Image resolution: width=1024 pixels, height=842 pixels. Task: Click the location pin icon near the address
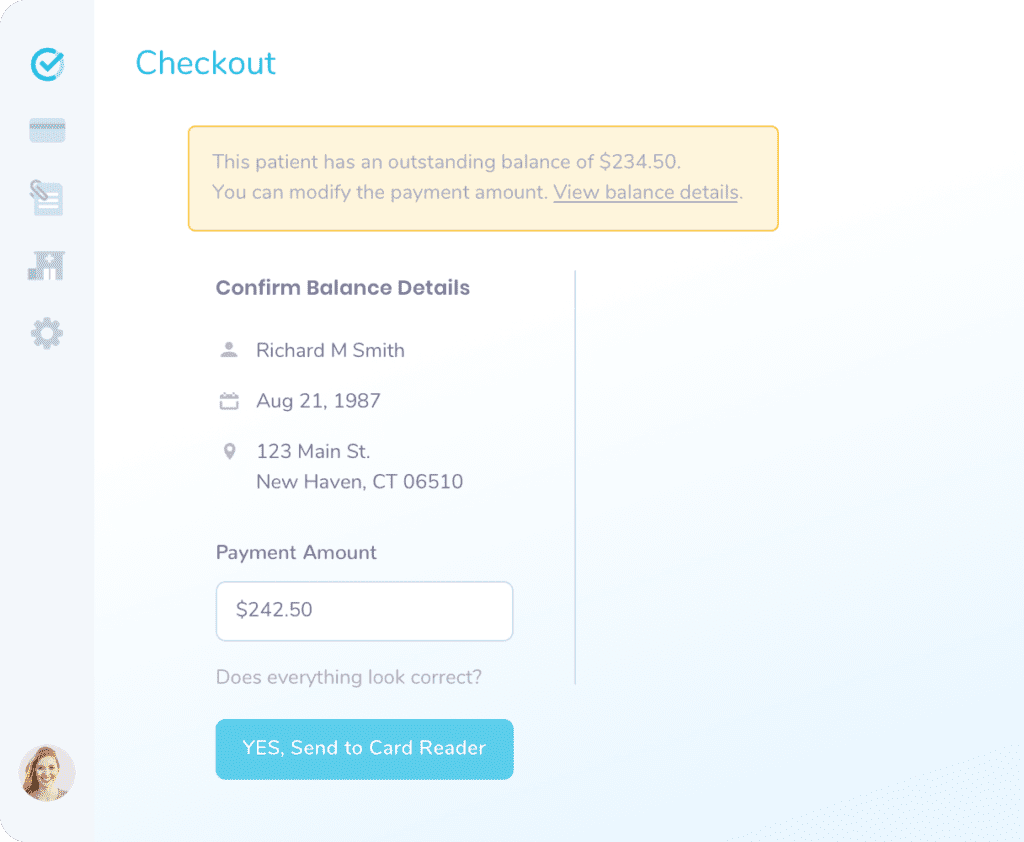(x=229, y=451)
